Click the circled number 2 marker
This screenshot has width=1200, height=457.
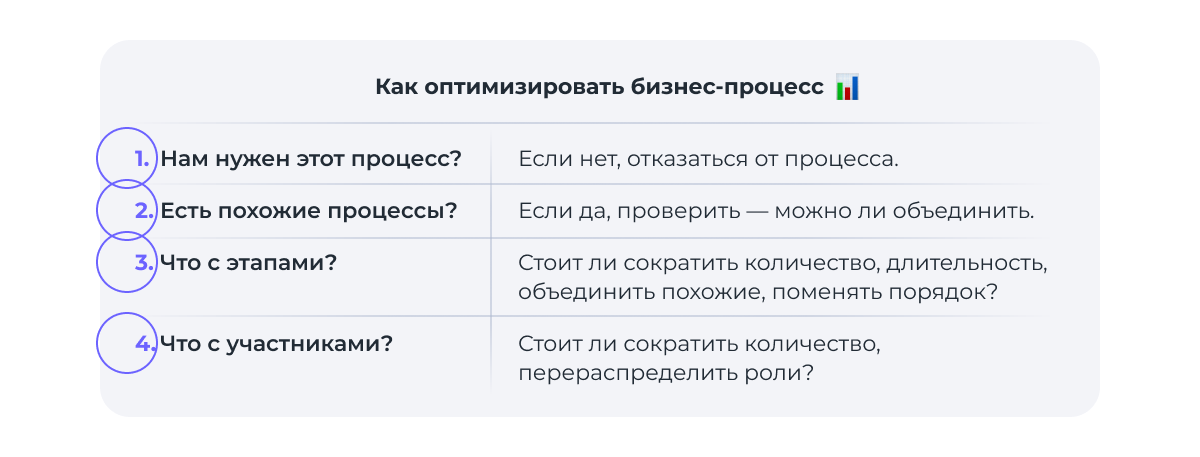[126, 211]
